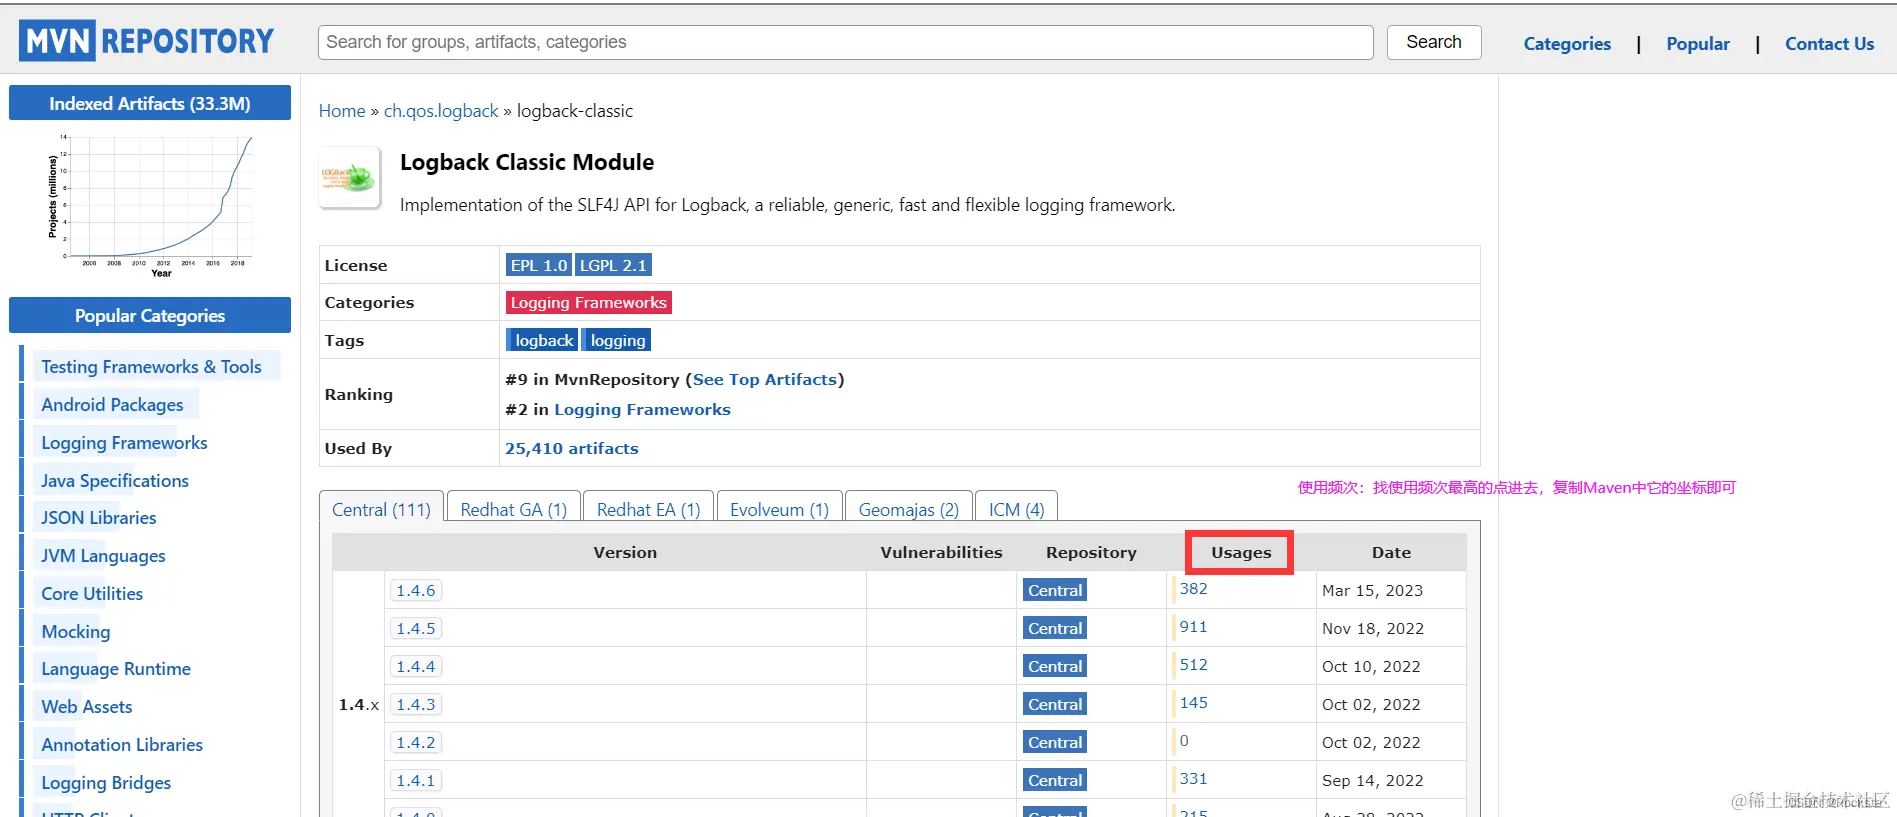Click the 0 usages value of 1.4.2
This screenshot has width=1897, height=817.
click(1184, 740)
